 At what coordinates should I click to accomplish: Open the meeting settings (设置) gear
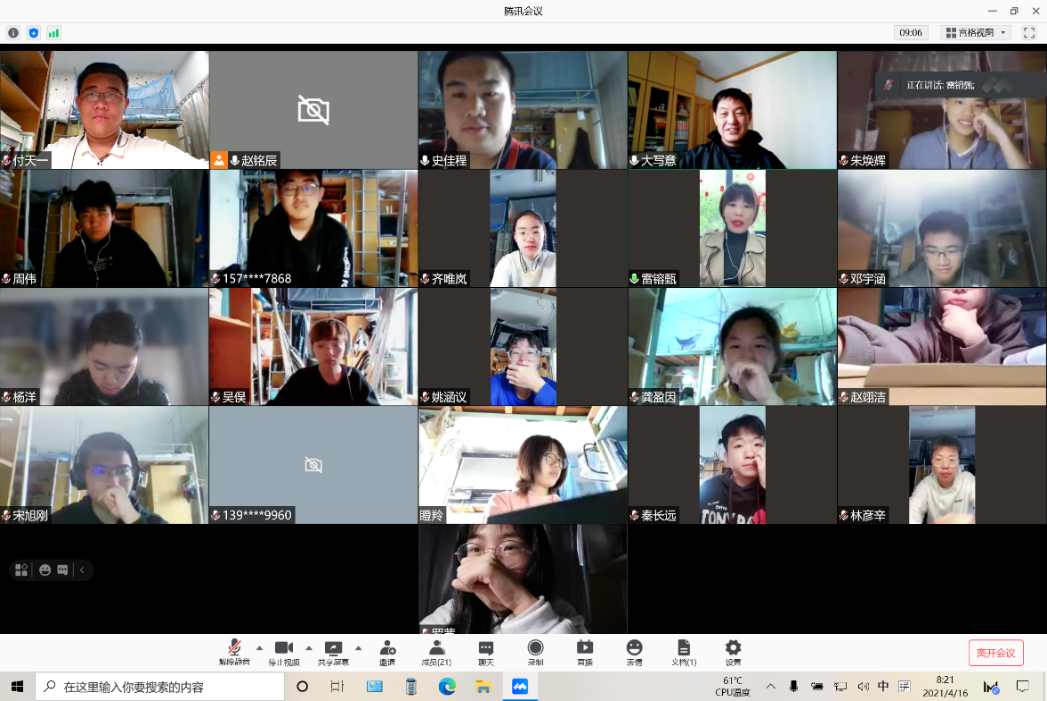pos(733,652)
